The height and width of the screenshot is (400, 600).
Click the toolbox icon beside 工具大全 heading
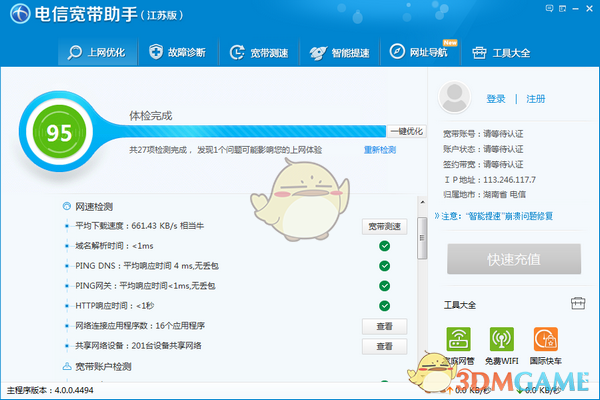(578, 304)
